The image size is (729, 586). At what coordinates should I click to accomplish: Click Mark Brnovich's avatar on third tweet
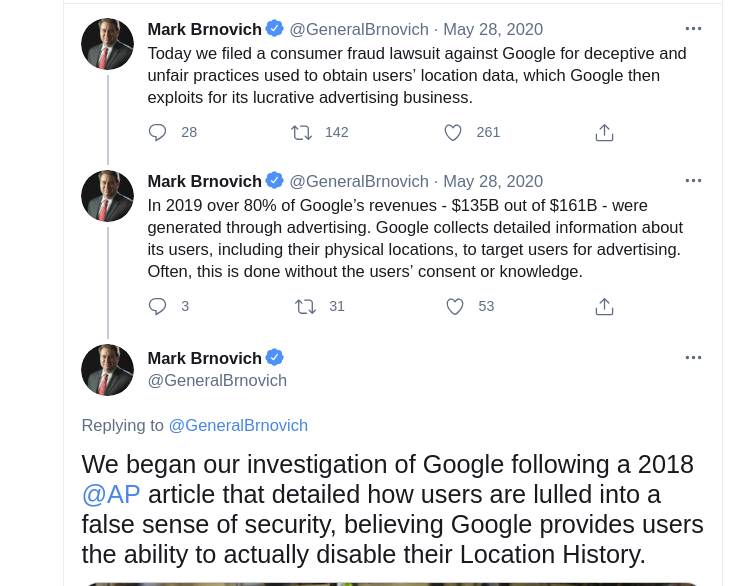[107, 370]
